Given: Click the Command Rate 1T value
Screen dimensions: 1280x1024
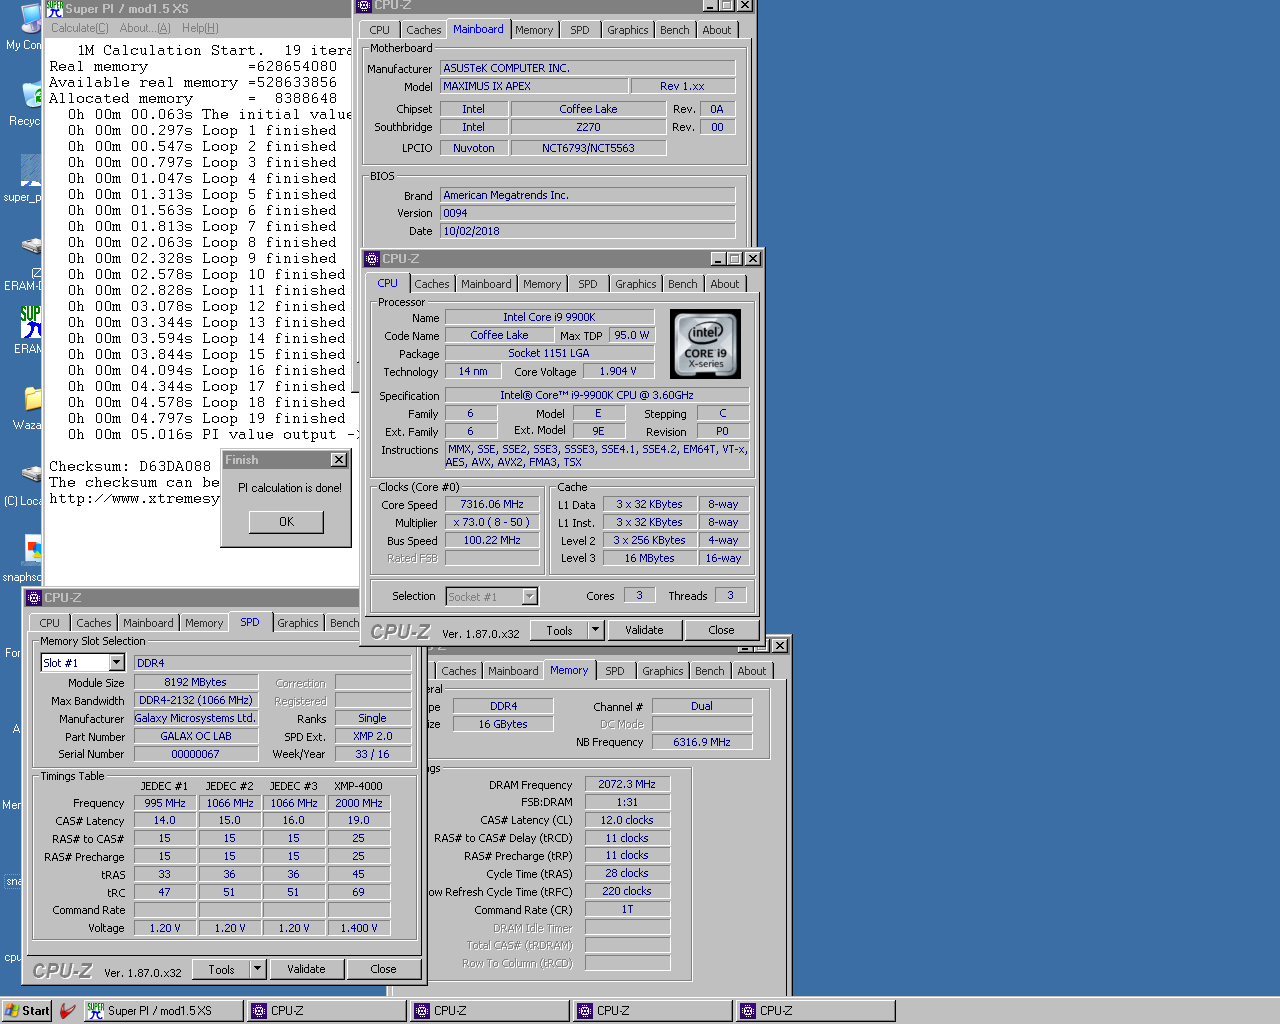Looking at the screenshot, I should coord(627,909).
